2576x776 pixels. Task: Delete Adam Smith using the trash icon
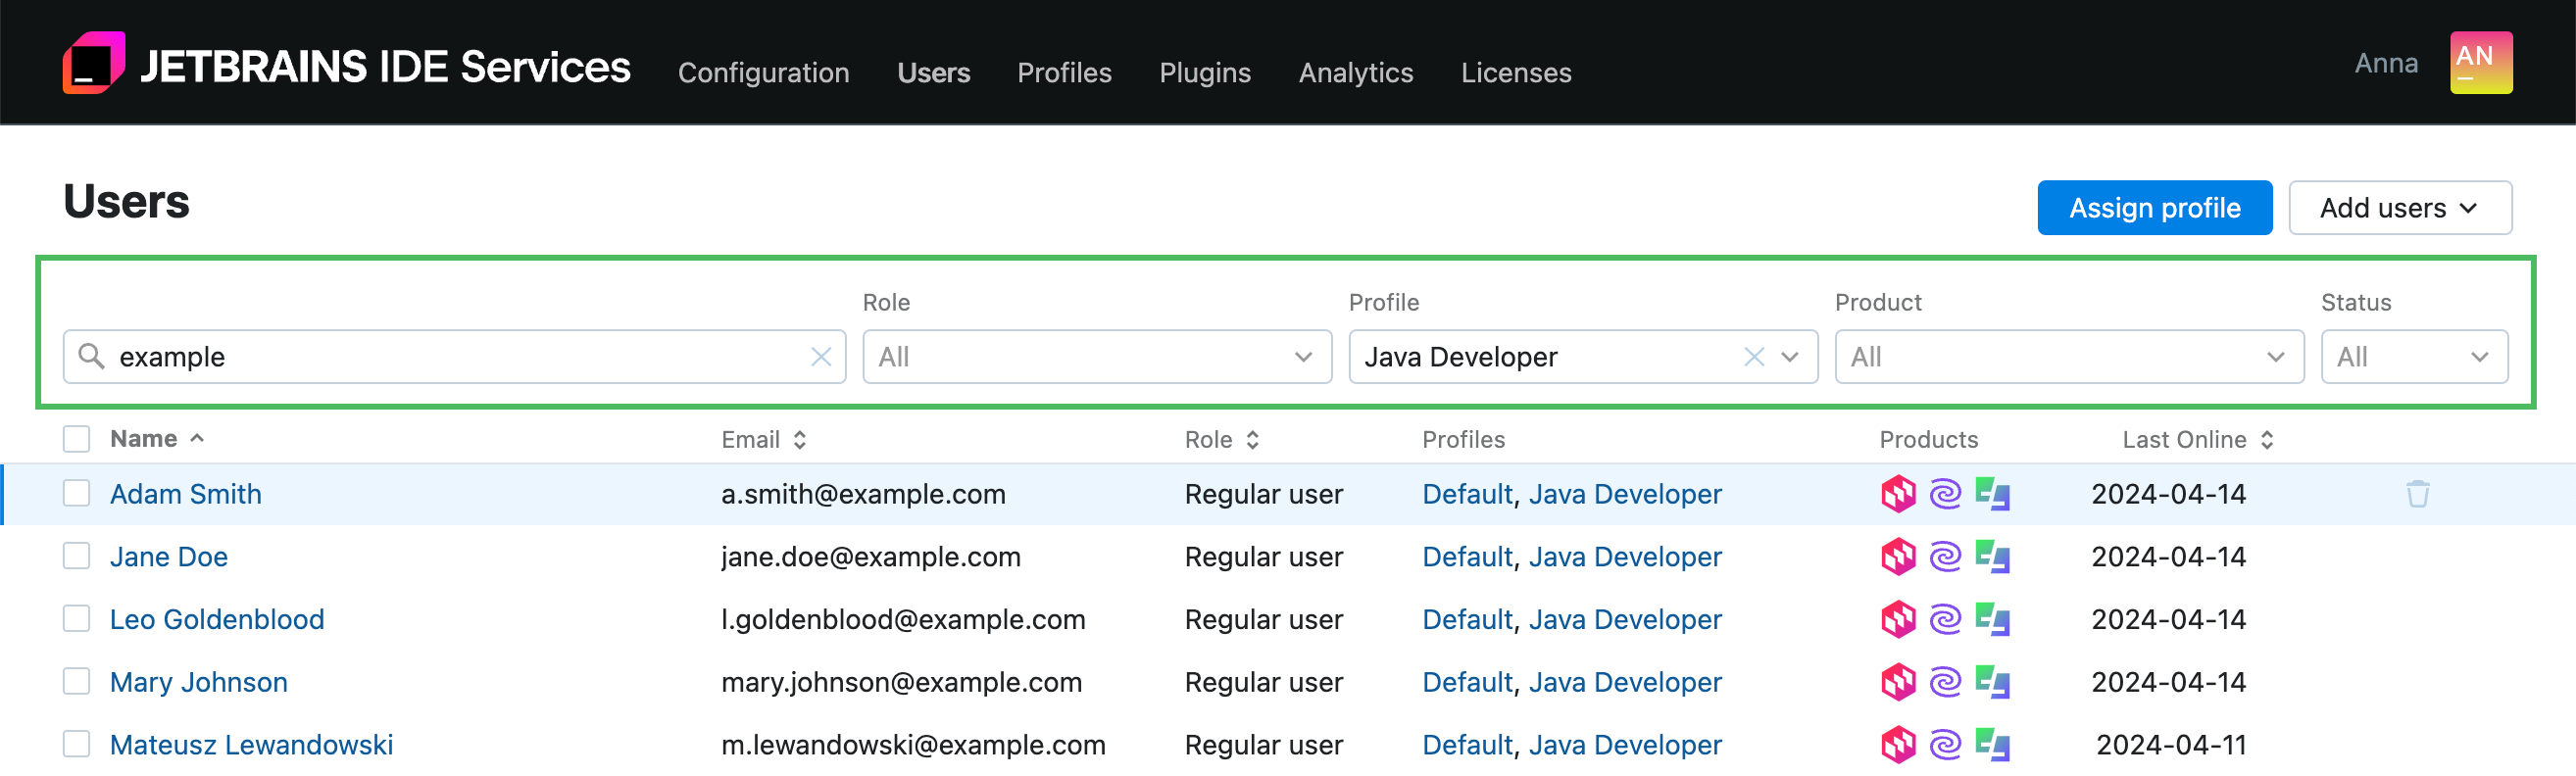2416,494
